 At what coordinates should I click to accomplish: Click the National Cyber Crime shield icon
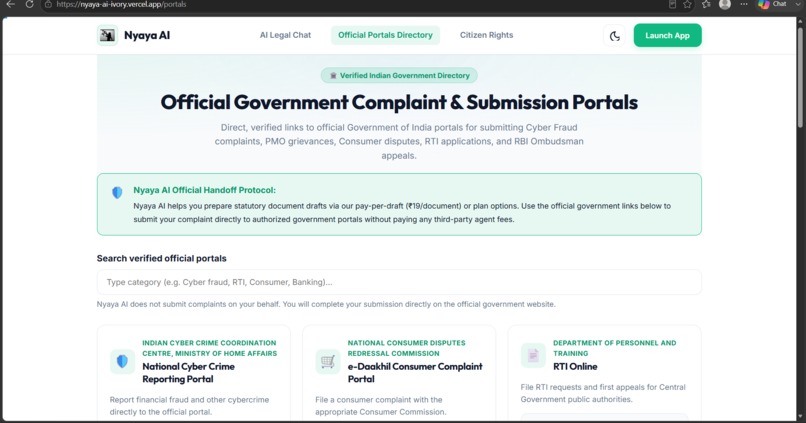pyautogui.click(x=122, y=361)
